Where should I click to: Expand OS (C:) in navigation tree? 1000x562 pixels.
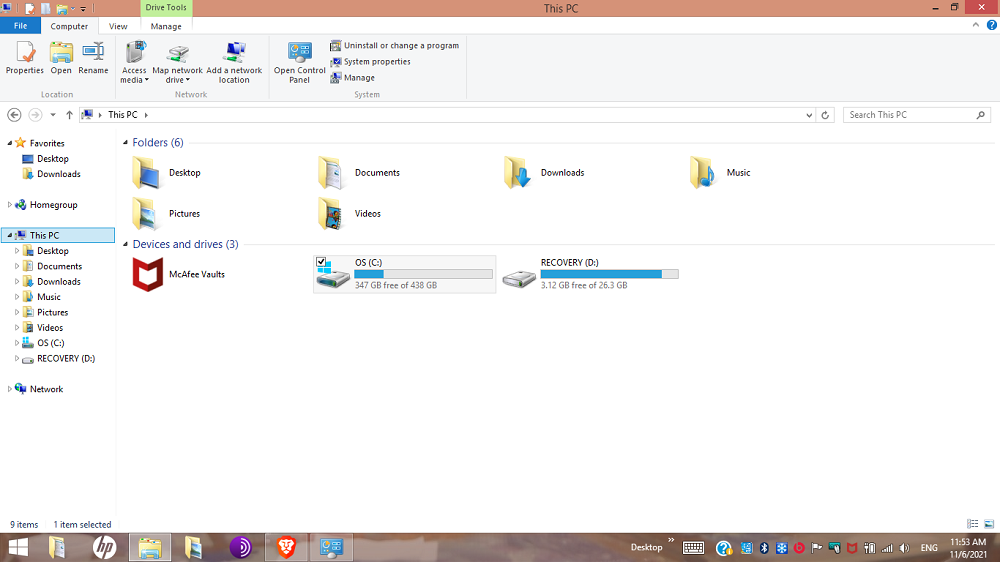click(x=17, y=343)
